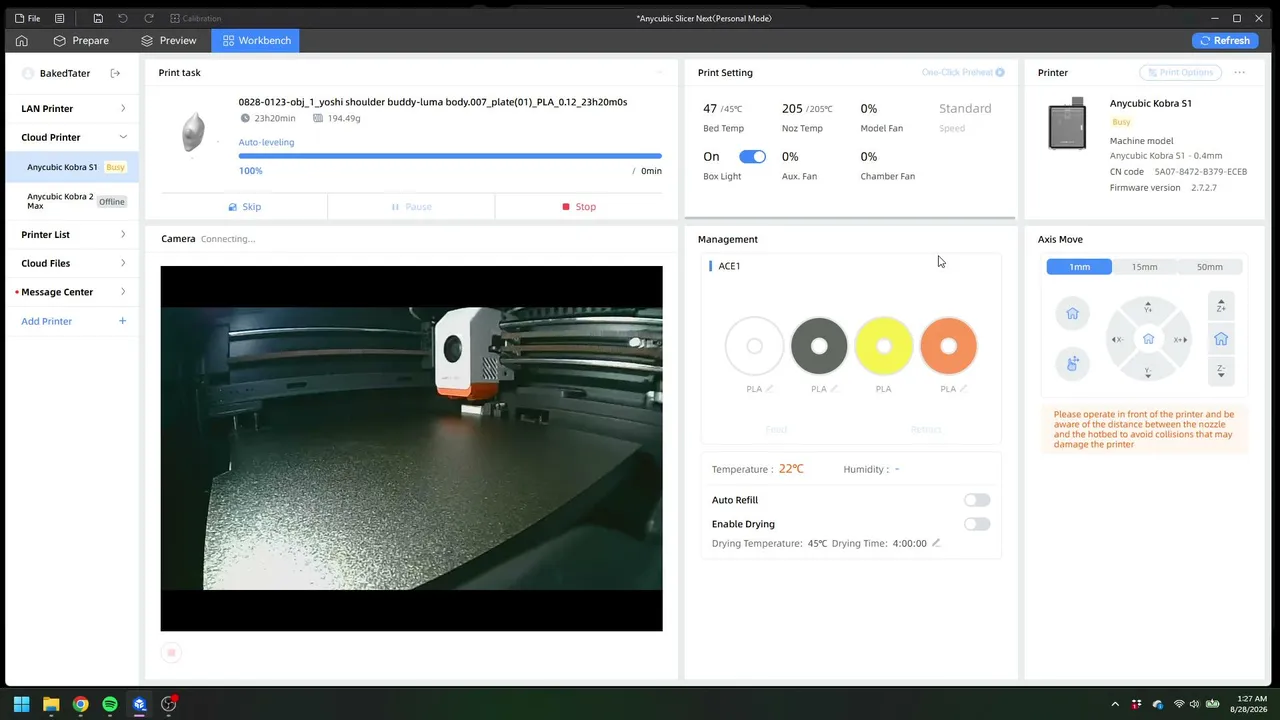
Task: Open Google Chrome from the taskbar
Action: point(80,704)
